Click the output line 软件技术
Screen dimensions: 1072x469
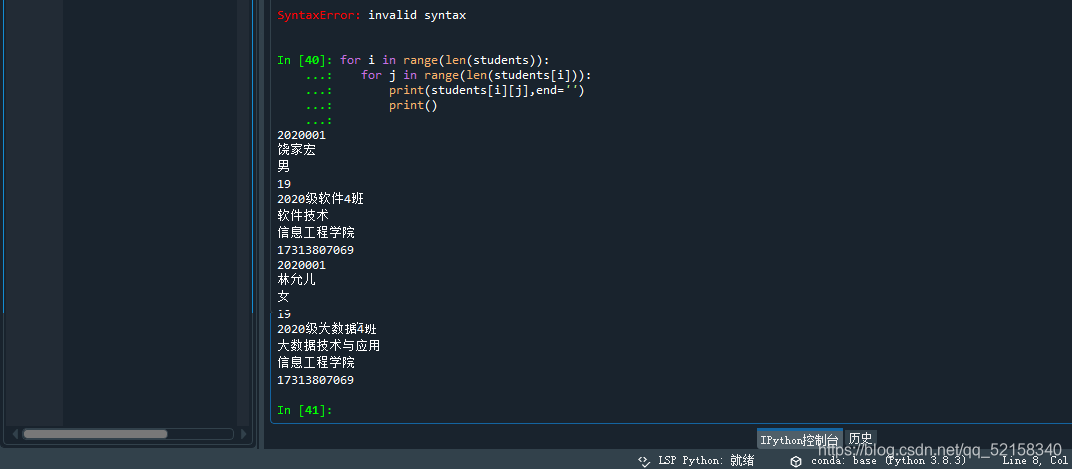(x=303, y=215)
